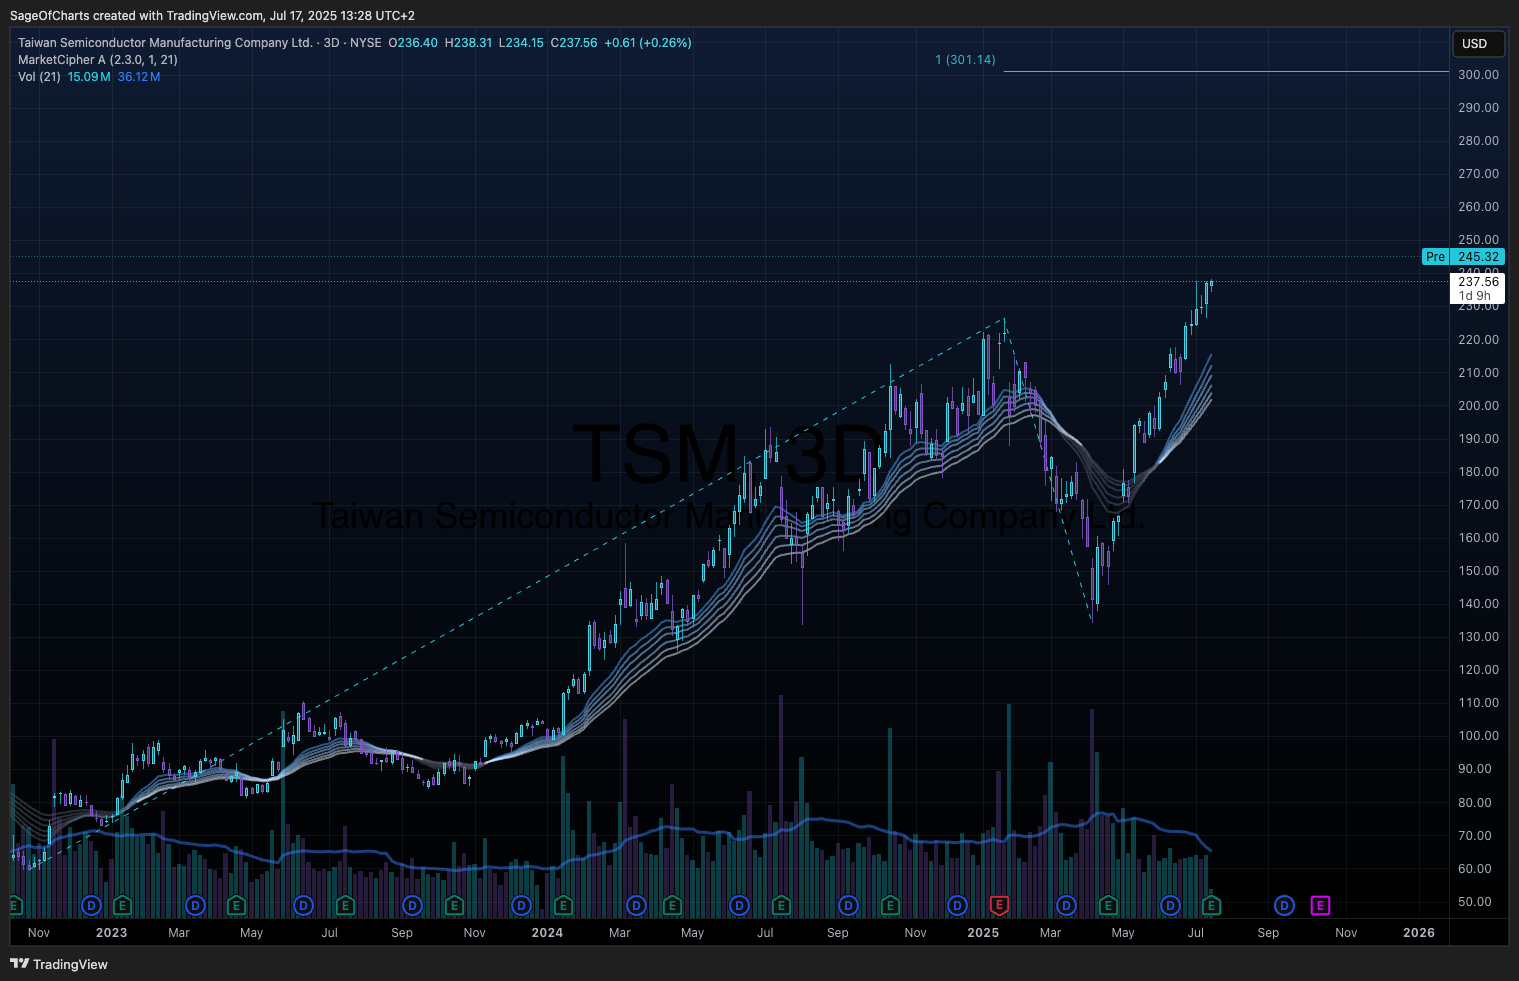This screenshot has width=1519, height=981.
Task: Click the earnings marker for July 2024
Action: point(781,906)
